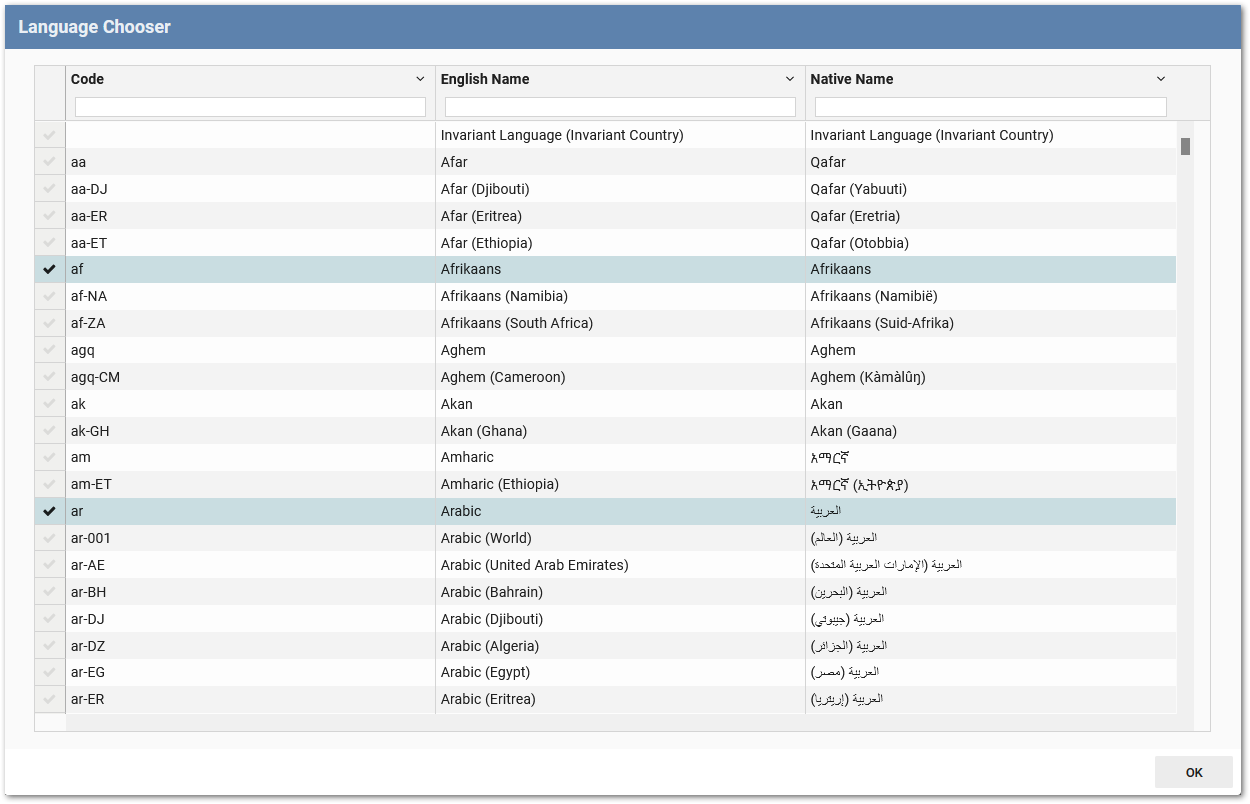The width and height of the screenshot is (1250, 804).
Task: Open the Native Name column dropdown
Action: (1160, 78)
